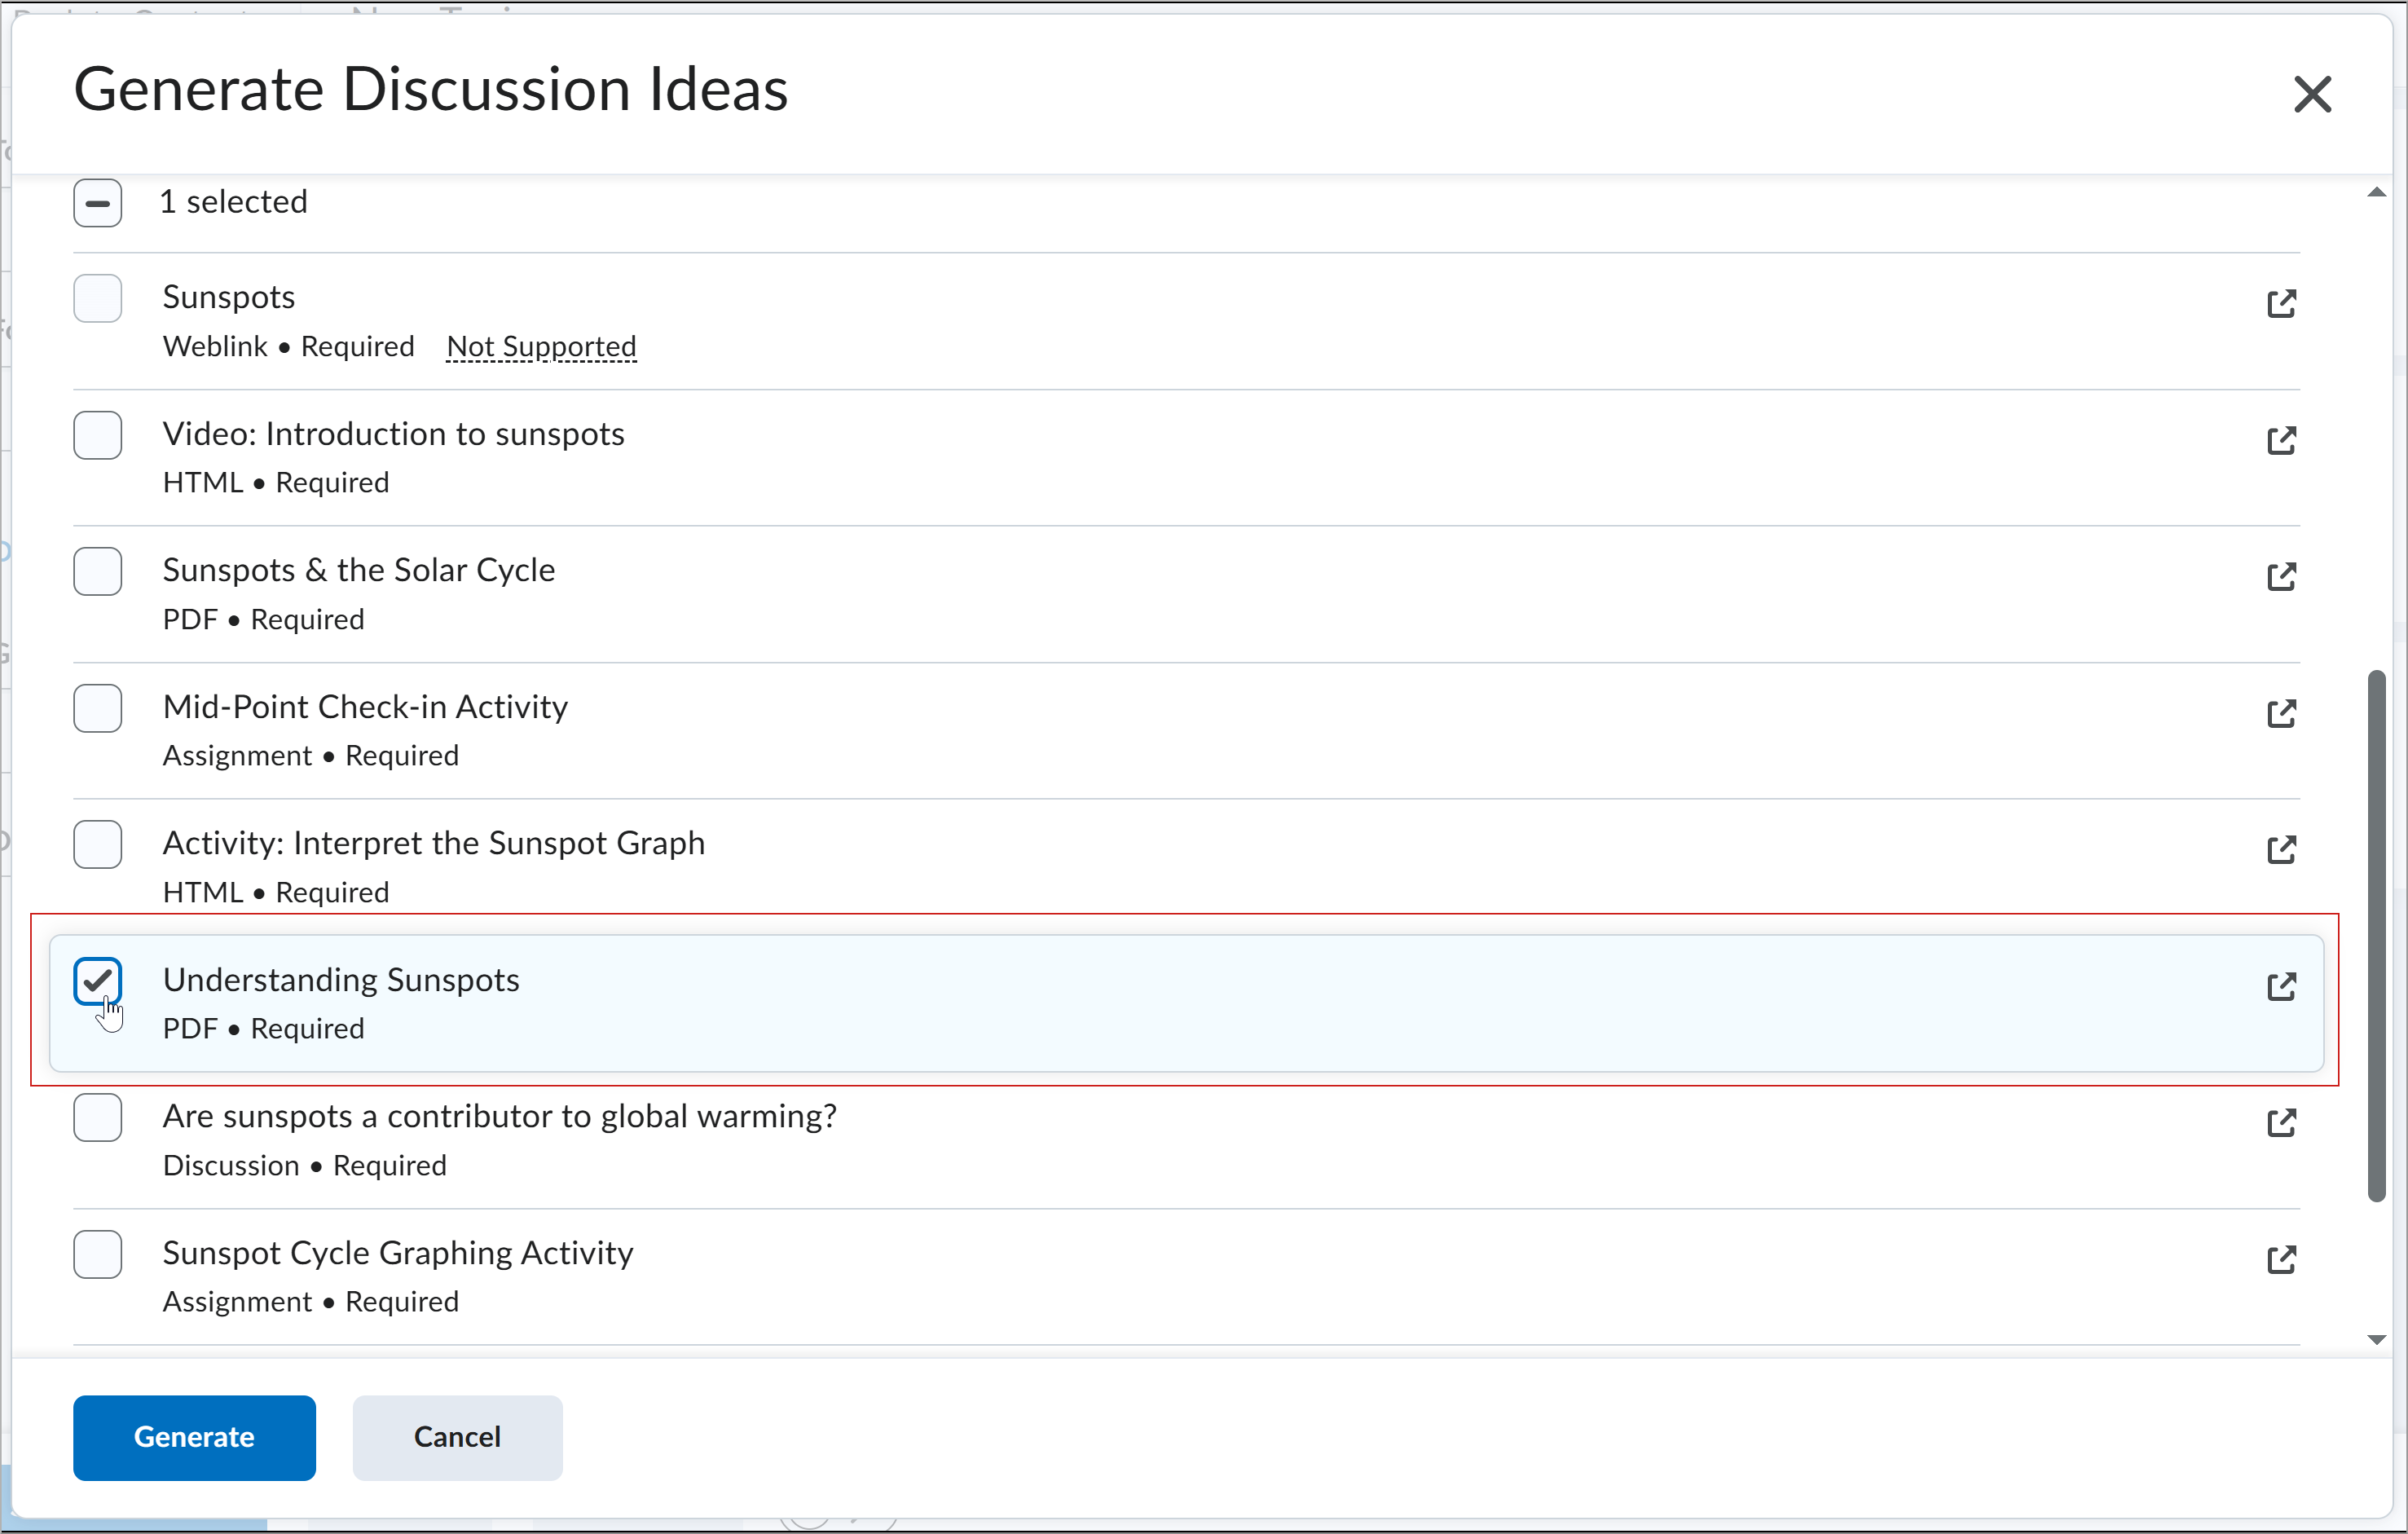The image size is (2408, 1534).
Task: Click the scroll down arrow of the list
Action: click(2377, 1340)
